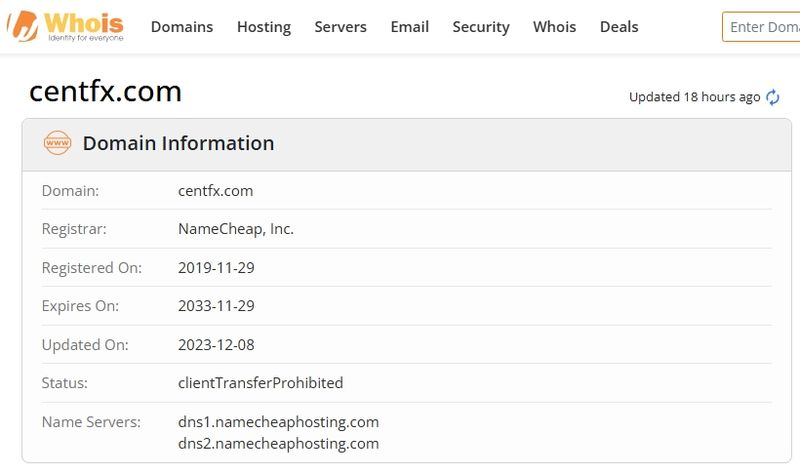Select the clientTransferProhibited status value
800x468 pixels.
(261, 383)
